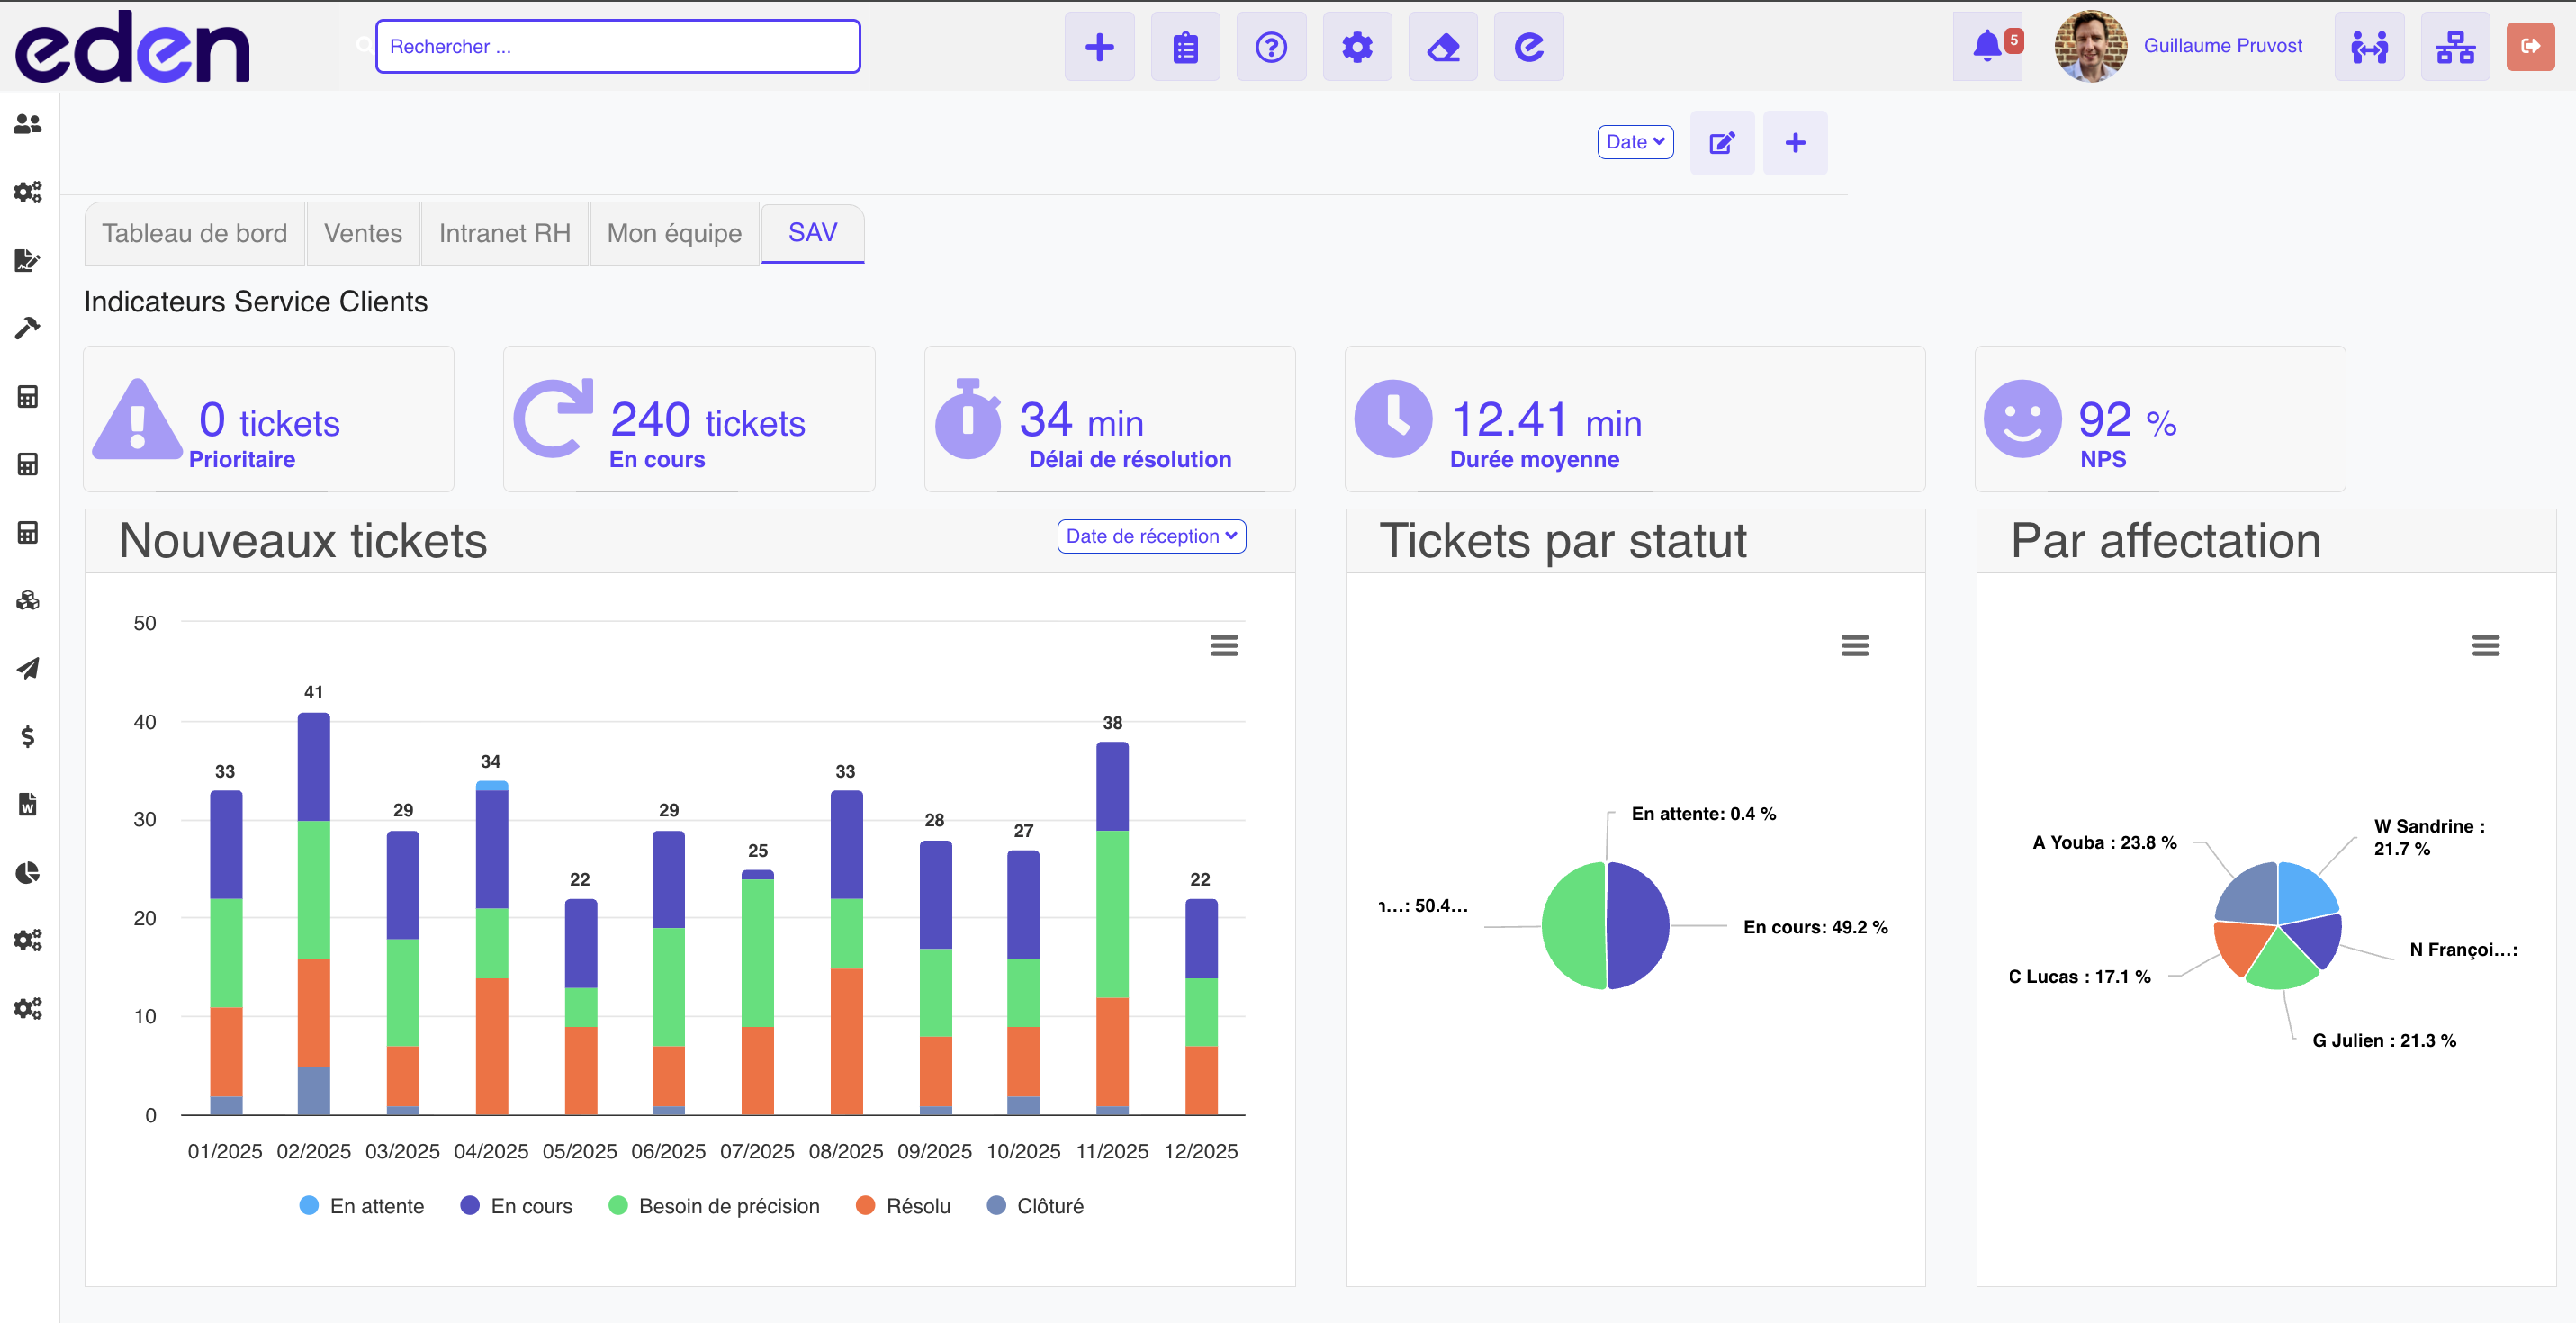This screenshot has width=2576, height=1323.
Task: Click the dollar sign sidebar icon
Action: [x=27, y=737]
